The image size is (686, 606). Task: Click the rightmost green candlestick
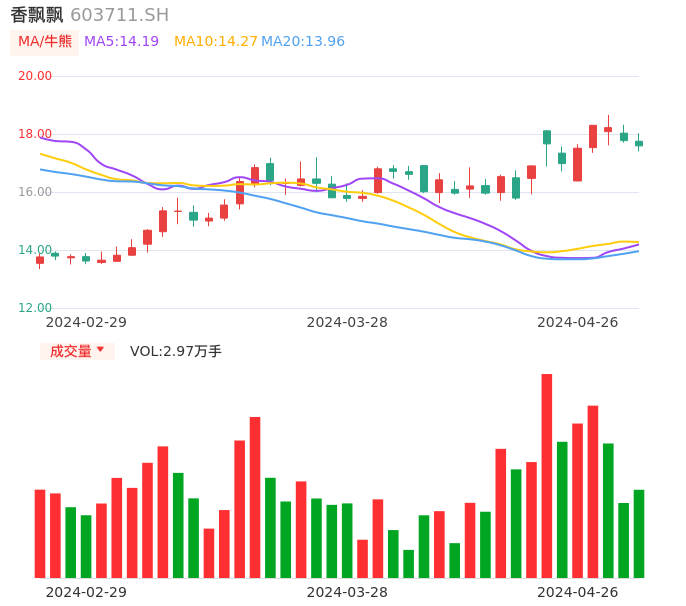(x=639, y=143)
